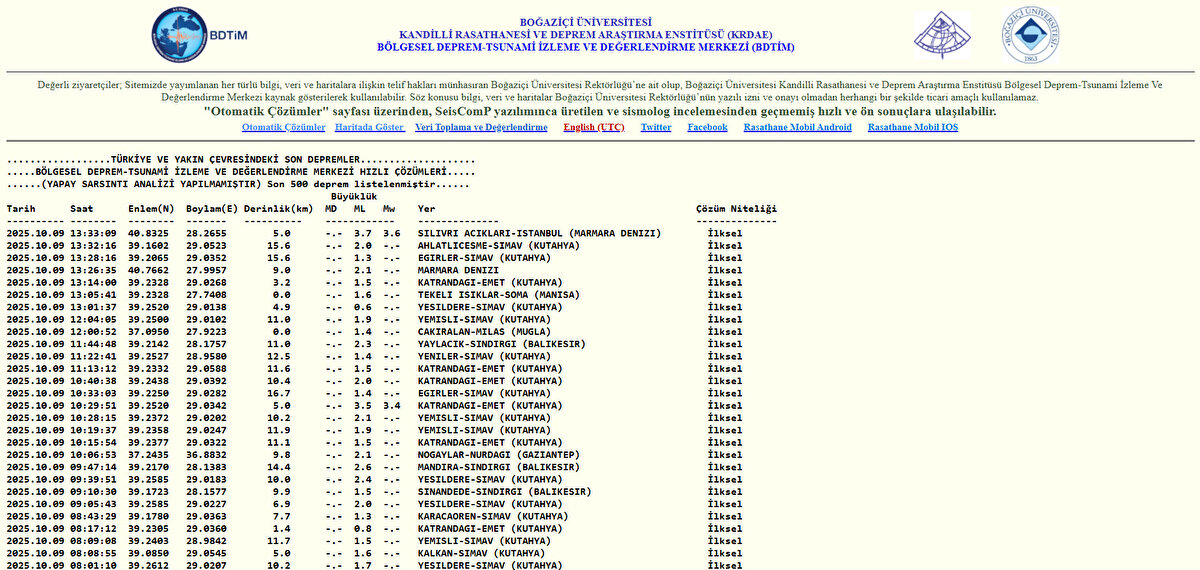The height and width of the screenshot is (570, 1200).
Task: Click the Karacaoren-Simav (Kutahya) entry
Action: coord(491,516)
